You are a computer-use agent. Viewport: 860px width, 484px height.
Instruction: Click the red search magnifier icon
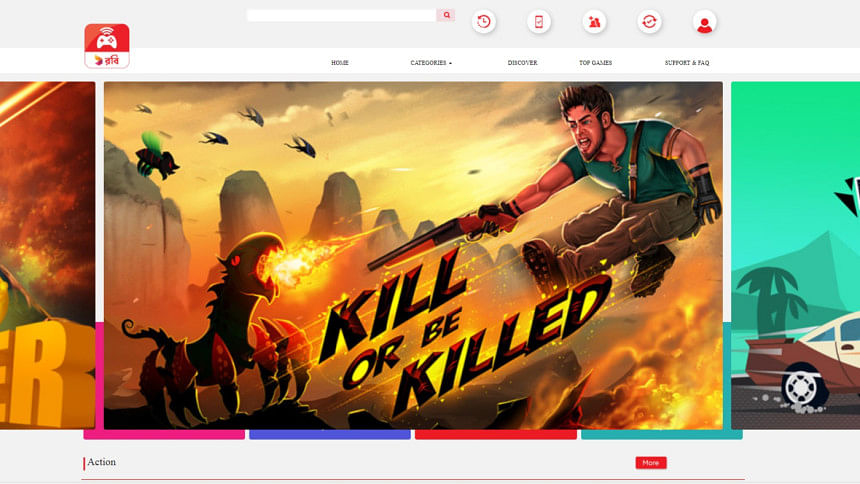pyautogui.click(x=446, y=15)
